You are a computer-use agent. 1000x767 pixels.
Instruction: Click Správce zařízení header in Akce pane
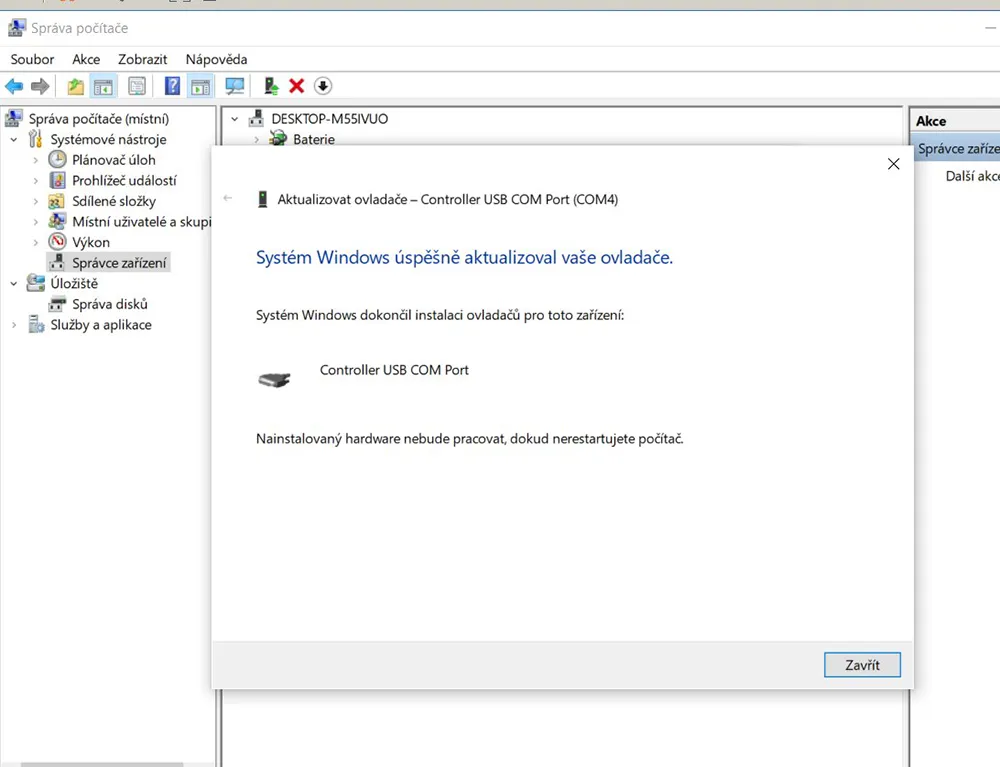point(957,149)
